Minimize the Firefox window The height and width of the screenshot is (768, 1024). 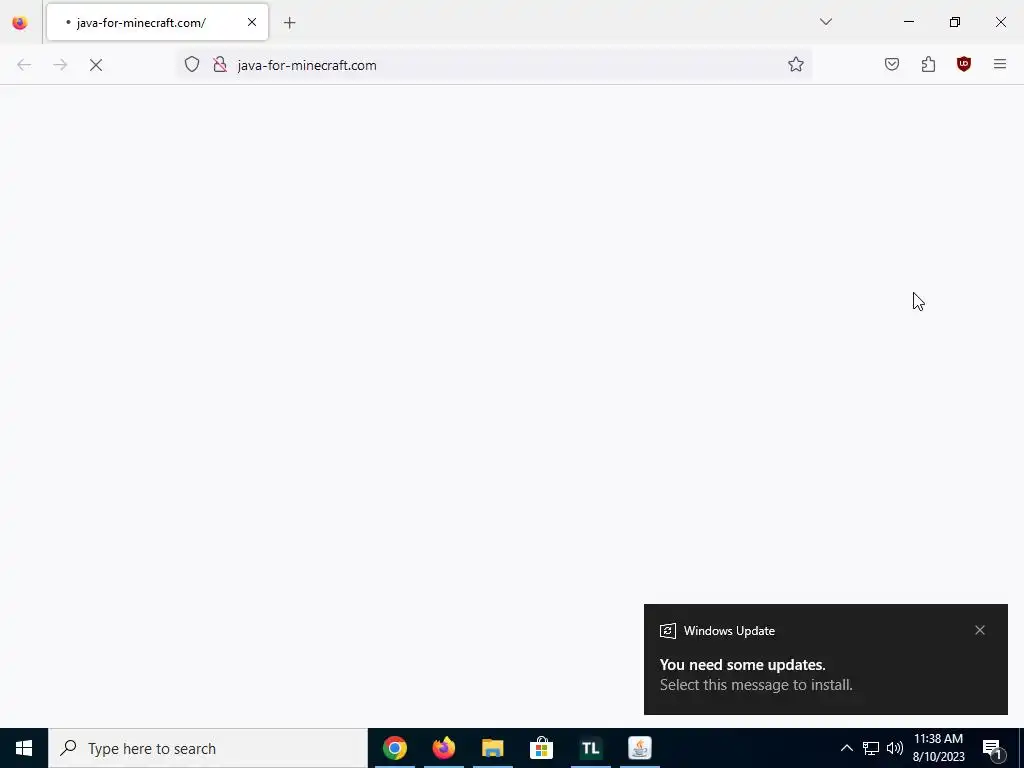[908, 22]
